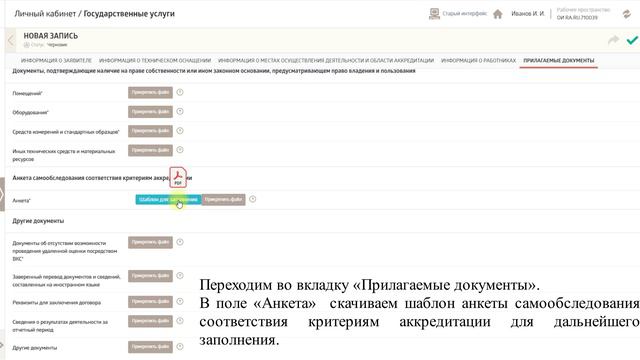Attach file for Средств измерений и стандартных образцов
This screenshot has width=640, height=360.
(x=150, y=131)
